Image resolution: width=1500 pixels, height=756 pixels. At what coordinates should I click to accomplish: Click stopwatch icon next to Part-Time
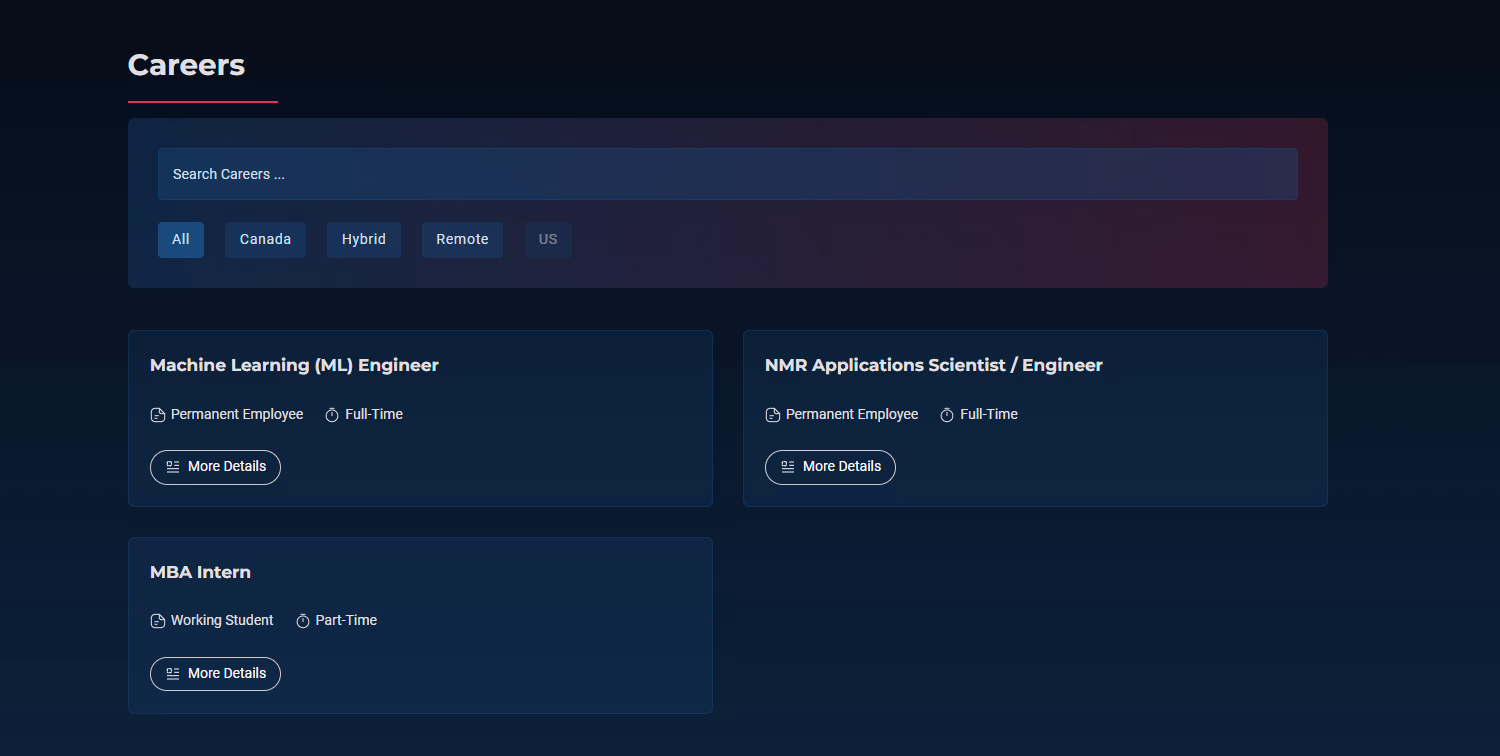pyautogui.click(x=303, y=621)
